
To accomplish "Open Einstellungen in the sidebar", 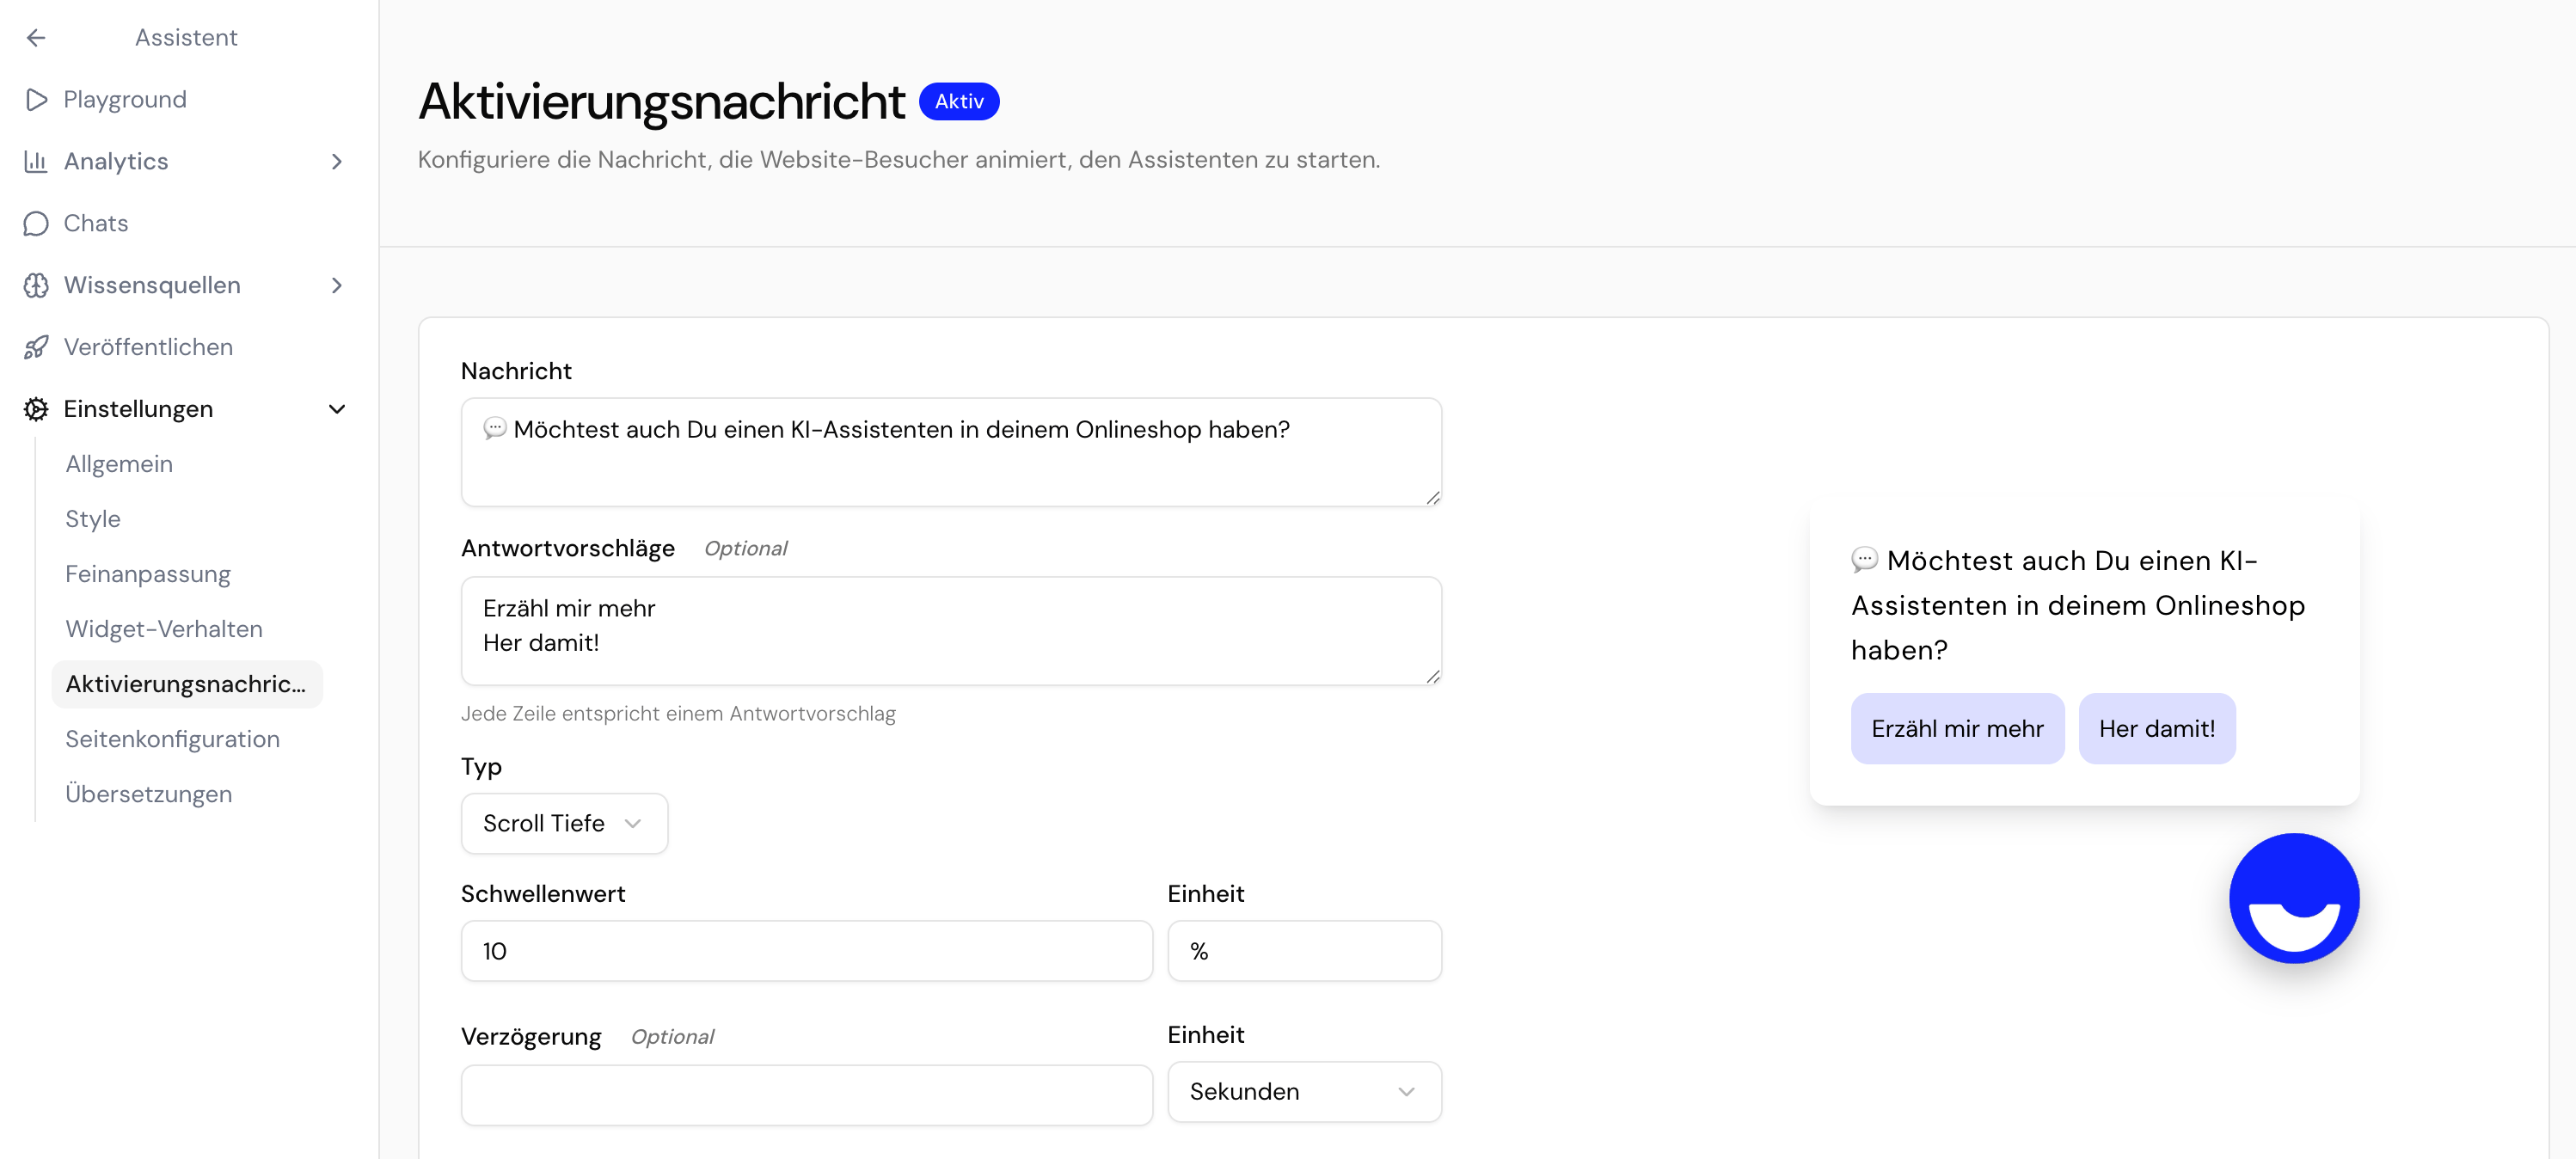I will (x=138, y=409).
